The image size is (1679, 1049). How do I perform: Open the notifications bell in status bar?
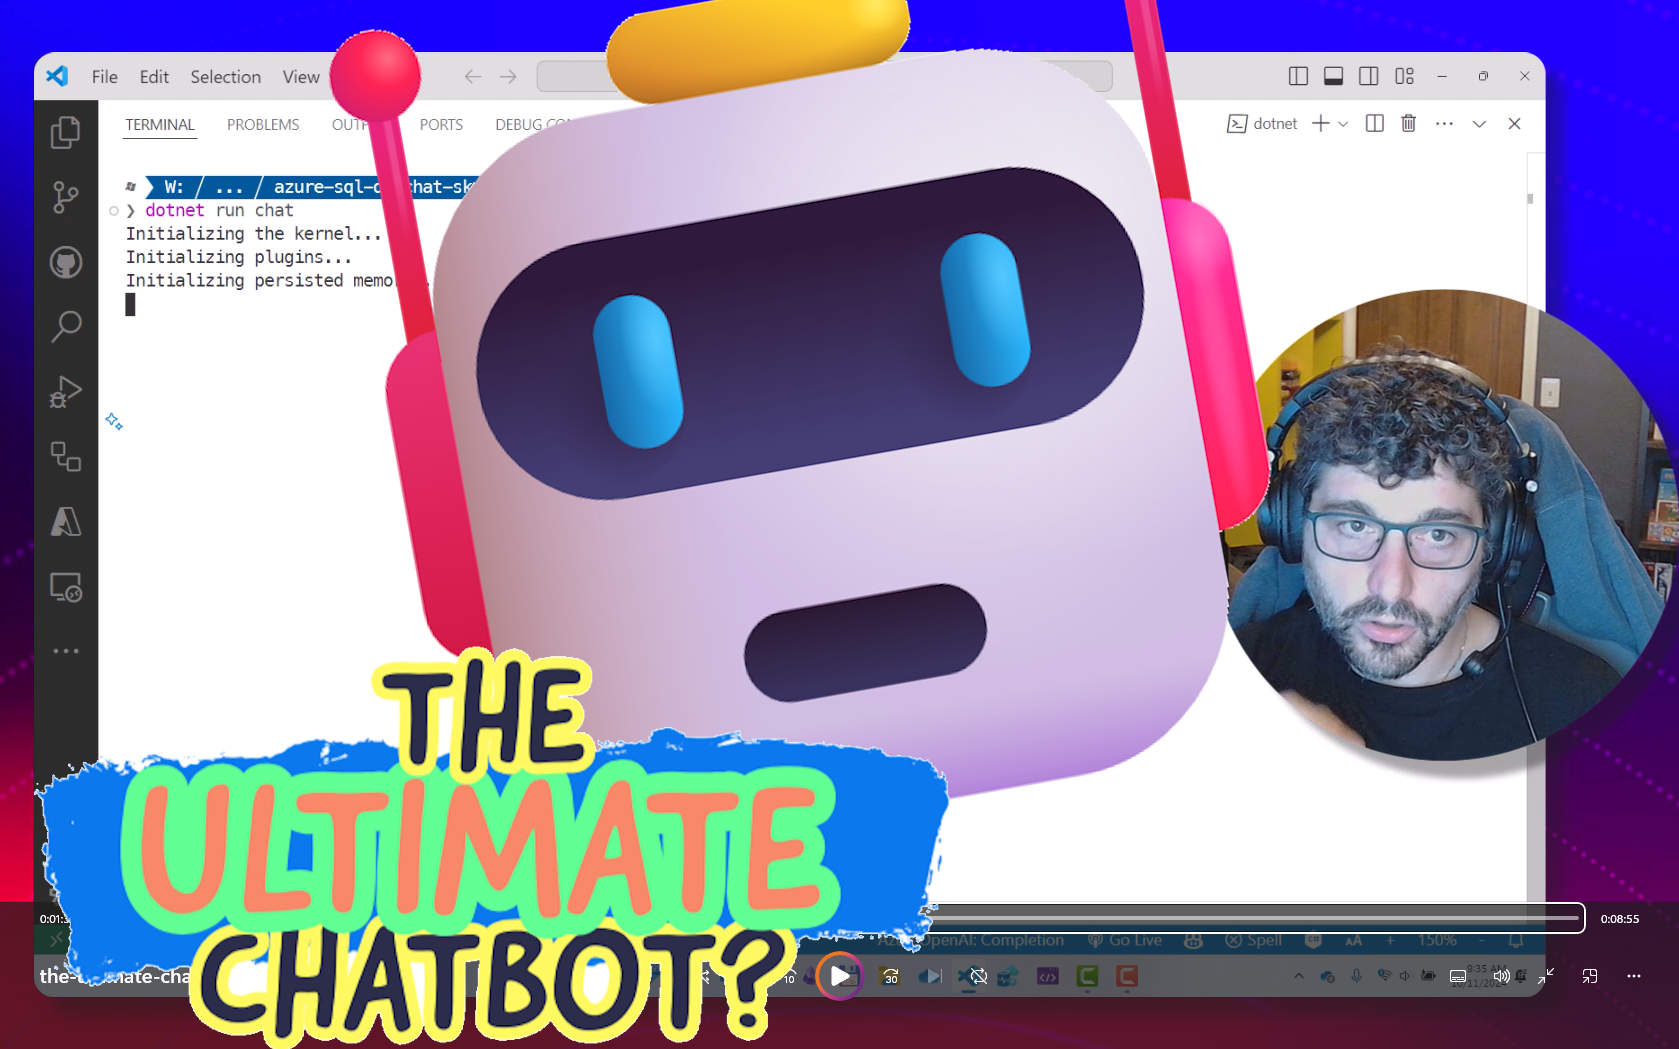click(1516, 941)
